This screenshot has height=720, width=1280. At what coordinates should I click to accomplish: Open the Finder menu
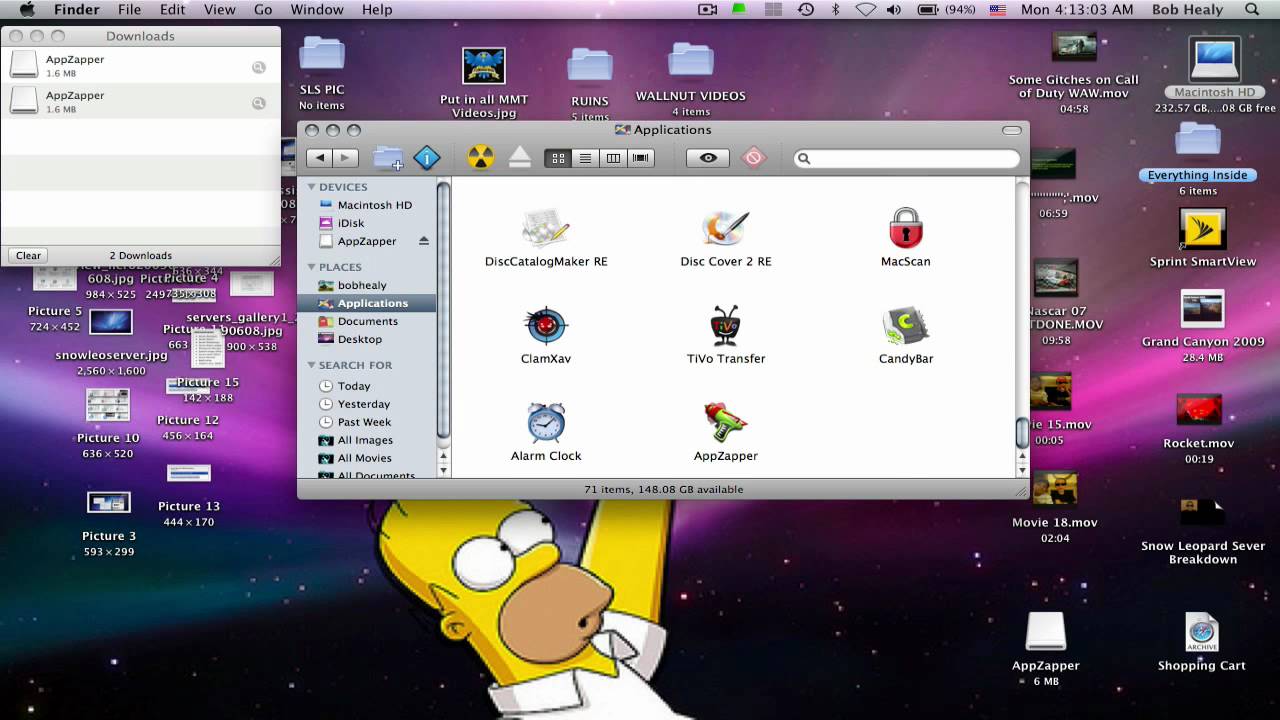76,9
